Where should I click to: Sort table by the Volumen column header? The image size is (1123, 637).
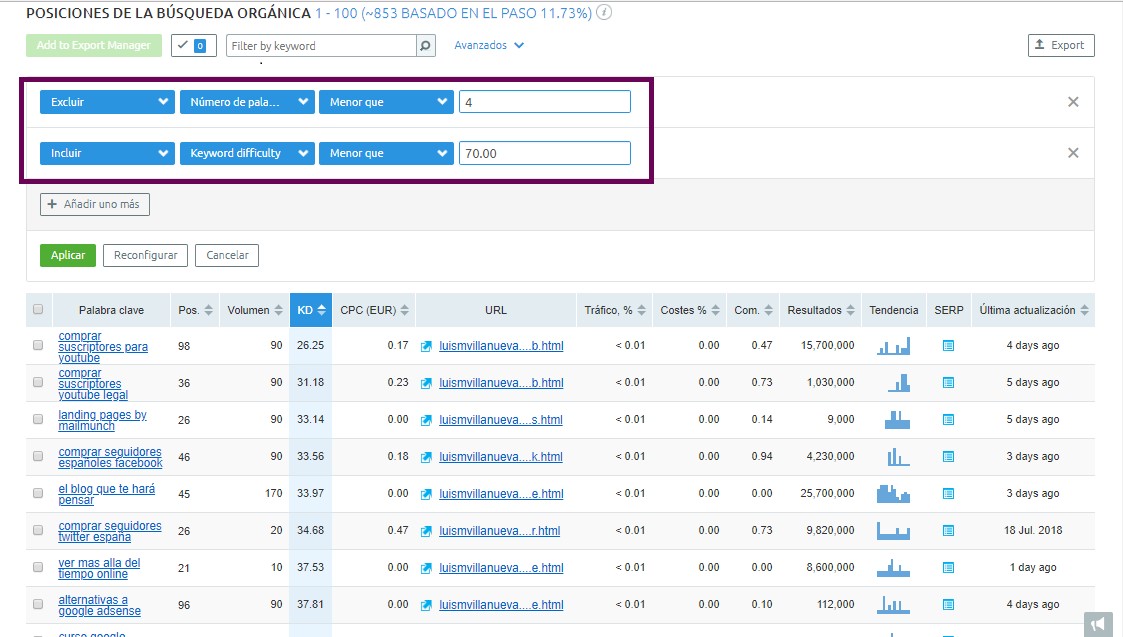point(255,310)
